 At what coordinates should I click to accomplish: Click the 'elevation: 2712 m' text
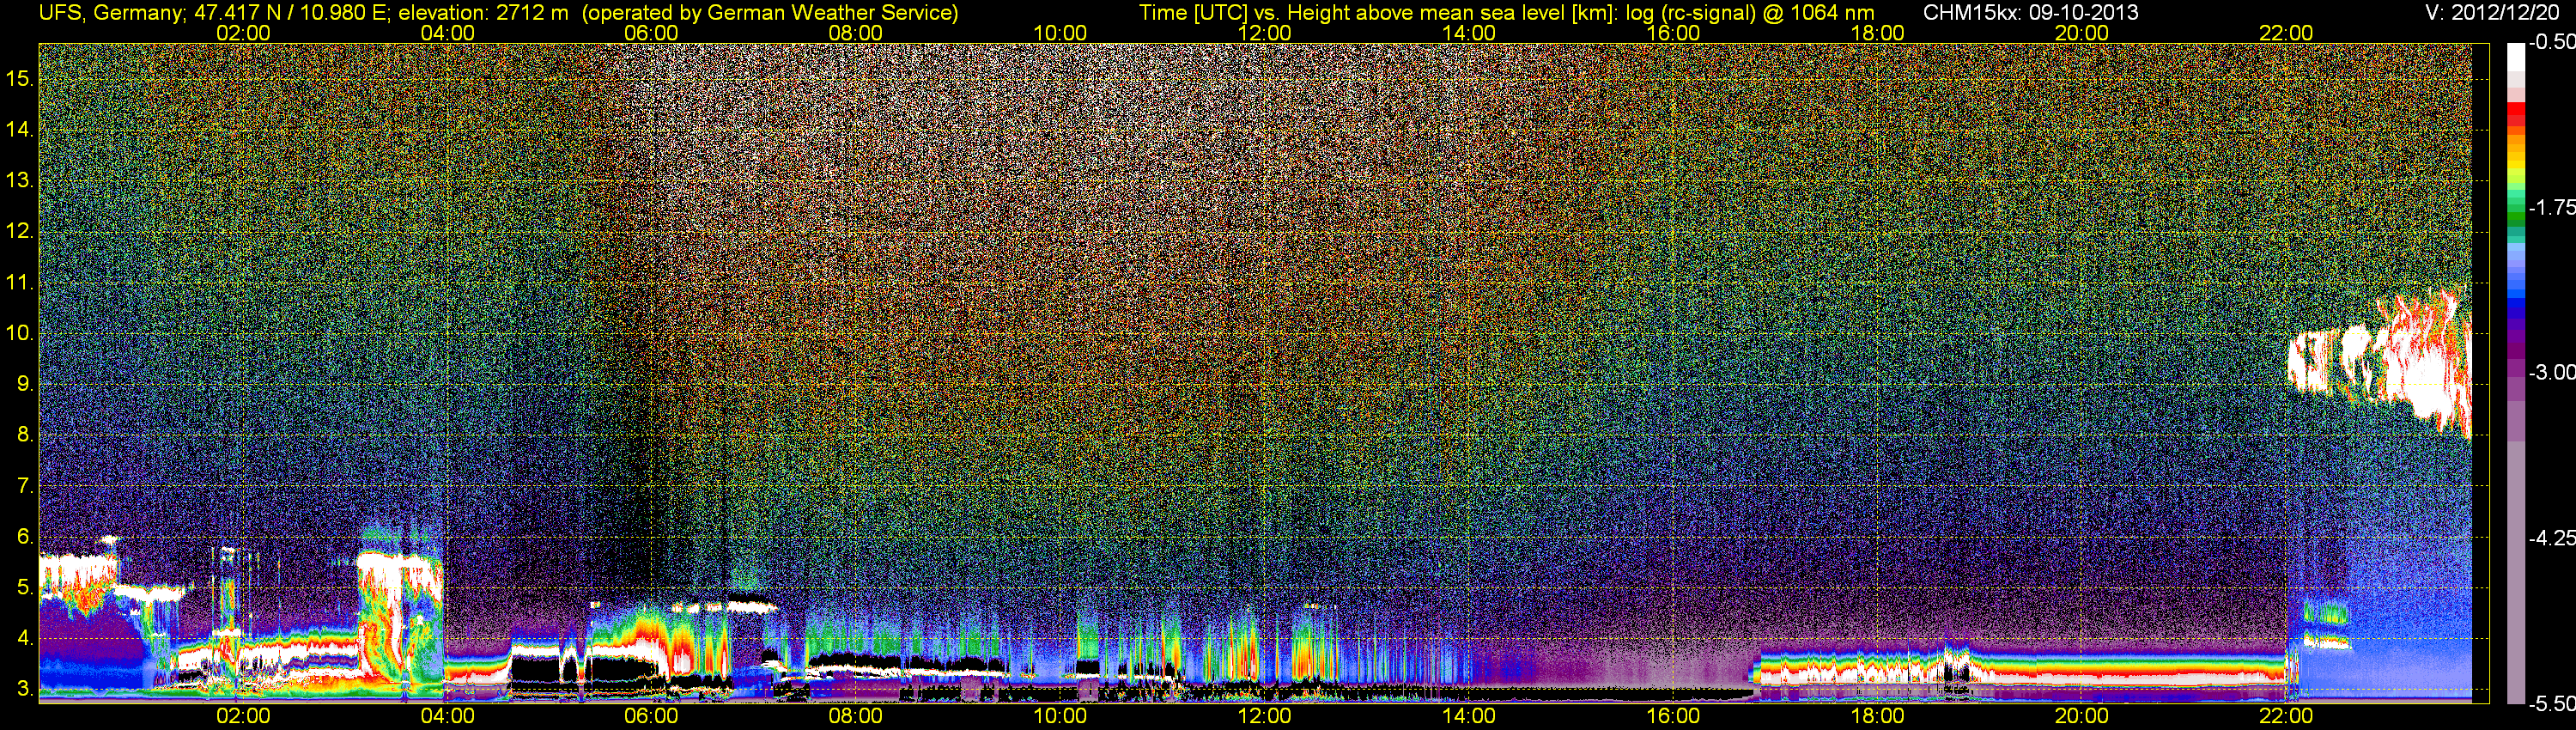coord(483,13)
